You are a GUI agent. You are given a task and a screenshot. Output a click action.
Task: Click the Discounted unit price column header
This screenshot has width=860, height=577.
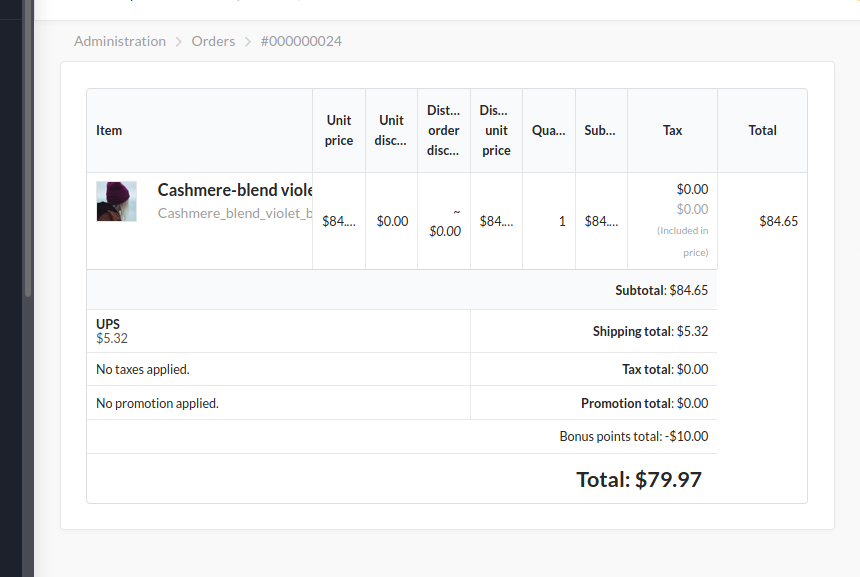click(x=496, y=130)
